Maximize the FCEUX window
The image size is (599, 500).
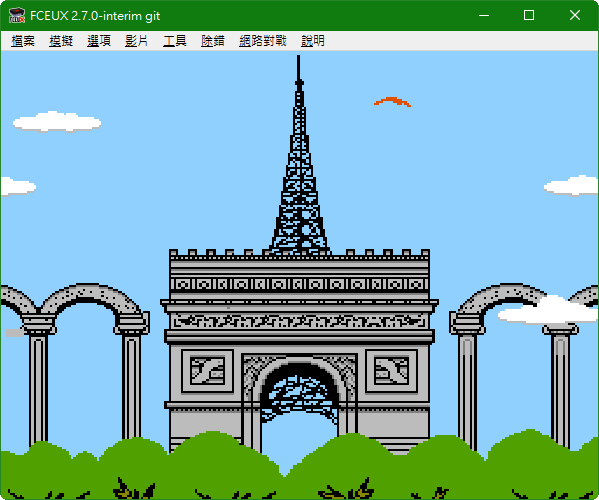(x=529, y=16)
